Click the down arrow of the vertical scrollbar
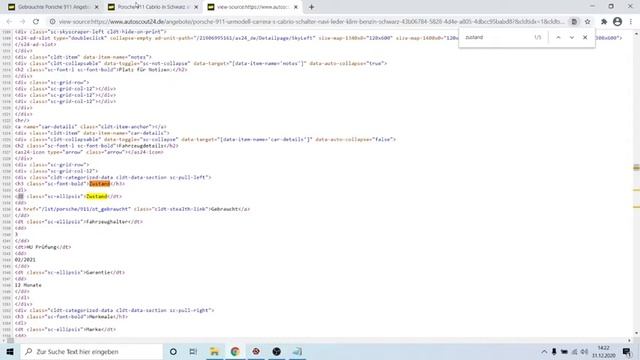 [x=636, y=333]
